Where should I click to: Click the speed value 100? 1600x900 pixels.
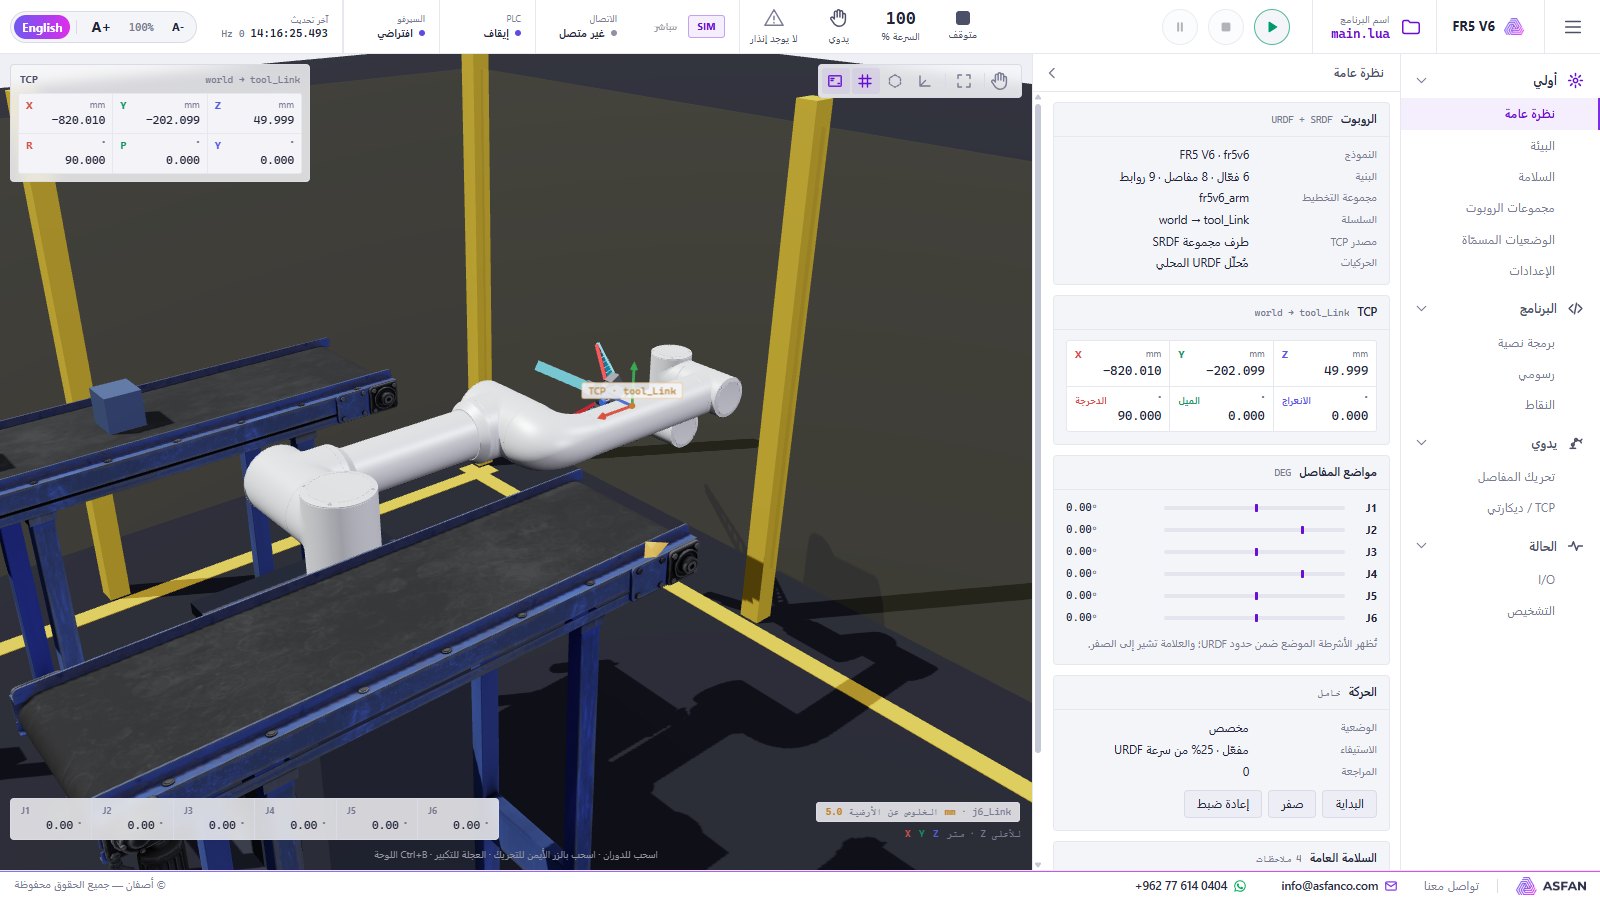point(901,18)
